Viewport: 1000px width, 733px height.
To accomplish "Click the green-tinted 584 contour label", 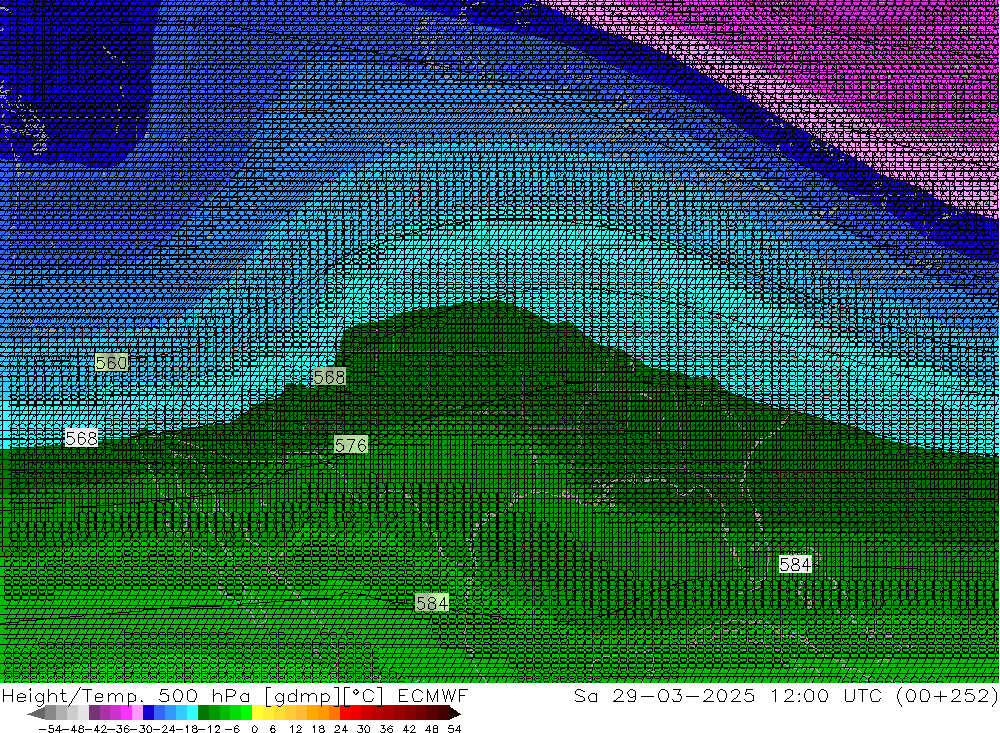I will click(432, 603).
